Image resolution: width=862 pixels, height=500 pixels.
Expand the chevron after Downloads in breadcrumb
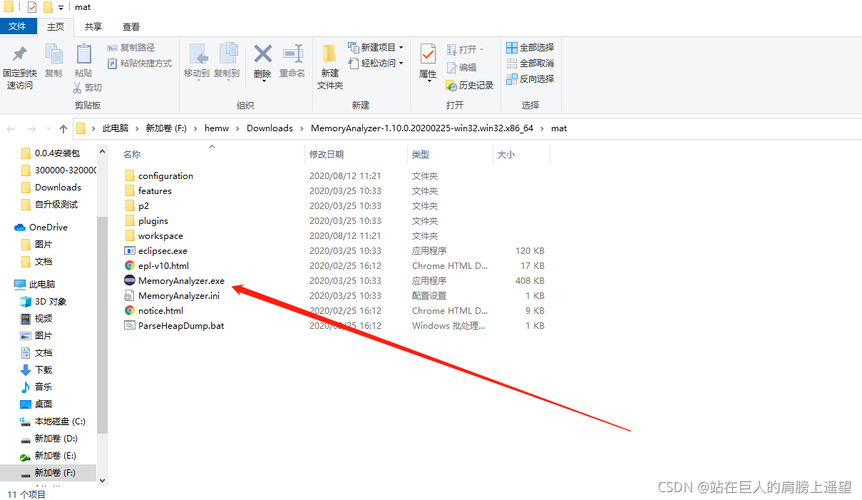click(302, 129)
